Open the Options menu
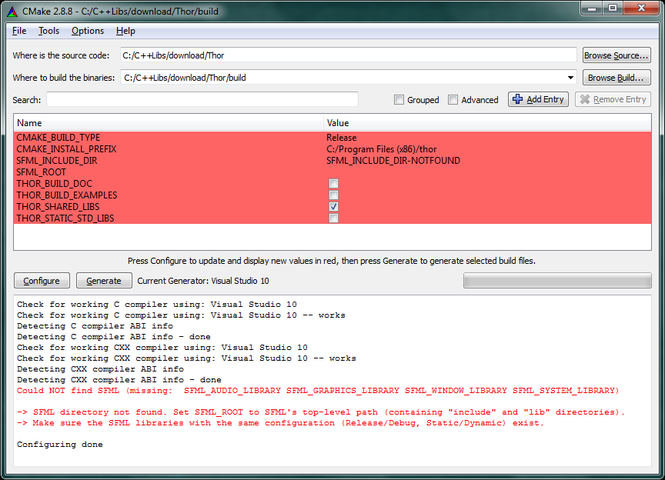The image size is (665, 480). (87, 31)
